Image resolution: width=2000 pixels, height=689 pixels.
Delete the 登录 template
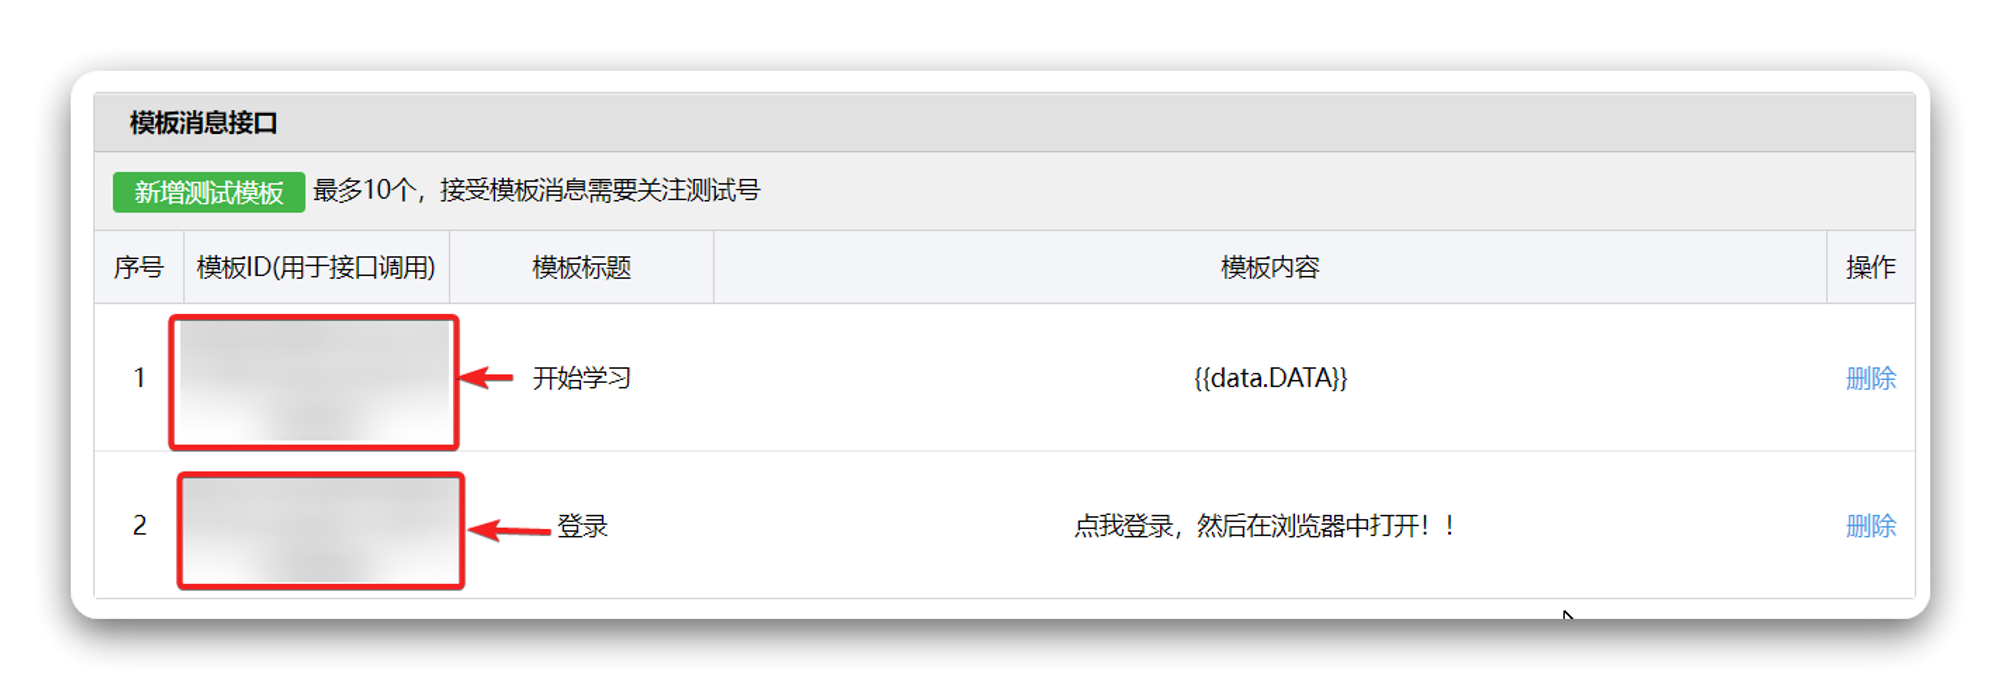pyautogui.click(x=1870, y=526)
